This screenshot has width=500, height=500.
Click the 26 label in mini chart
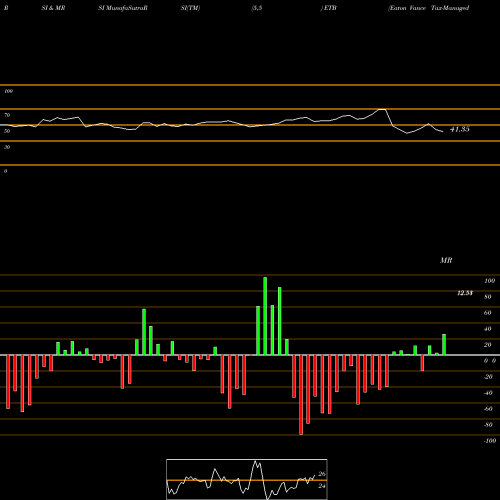tap(322, 474)
